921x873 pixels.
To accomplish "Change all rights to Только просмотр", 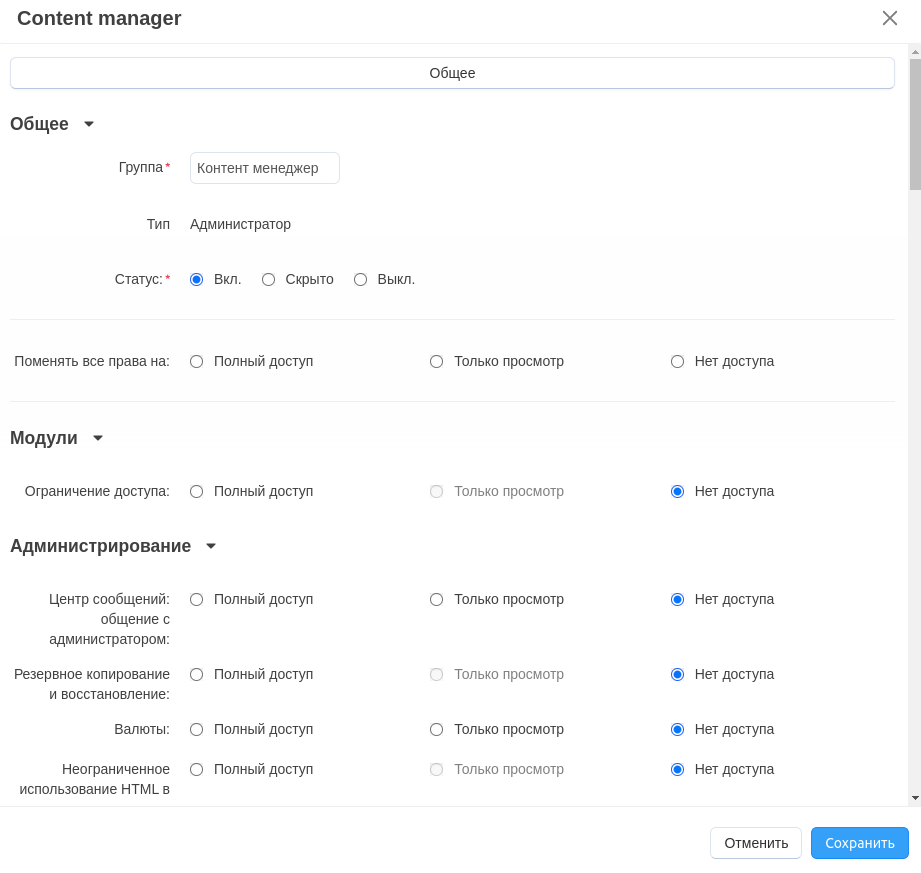I will click(x=437, y=362).
